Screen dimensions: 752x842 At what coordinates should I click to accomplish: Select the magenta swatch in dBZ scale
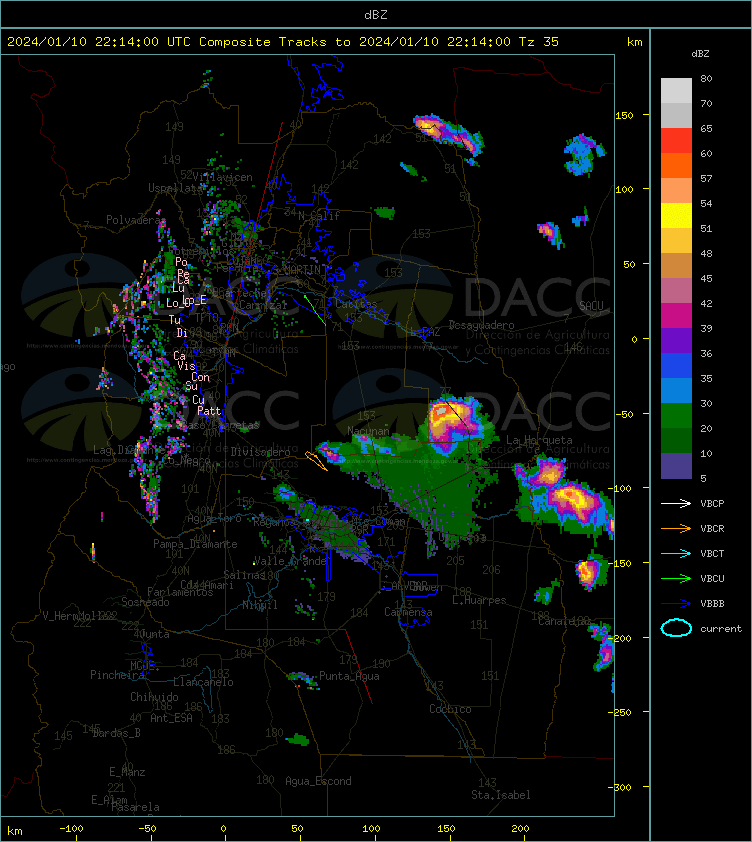(676, 316)
